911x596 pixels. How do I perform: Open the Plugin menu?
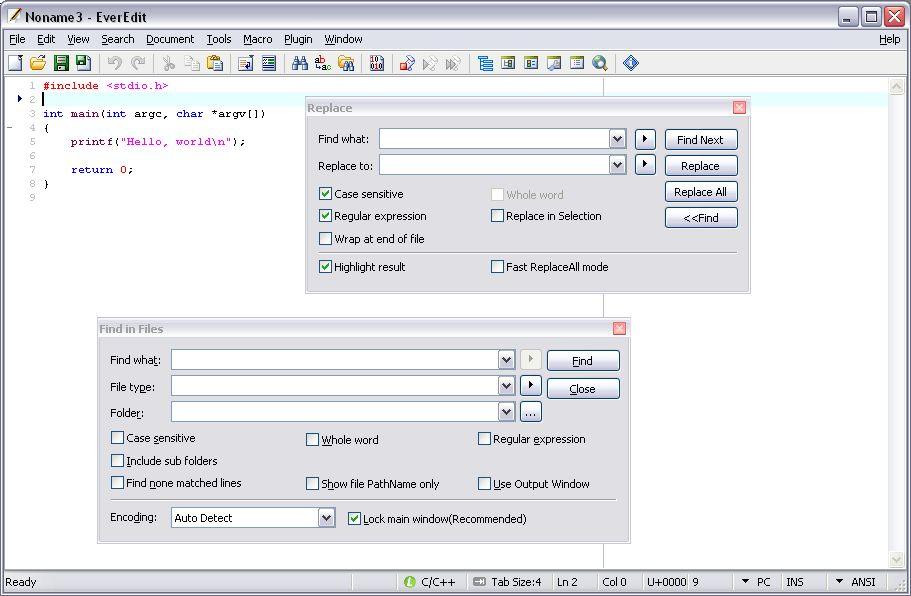[298, 39]
